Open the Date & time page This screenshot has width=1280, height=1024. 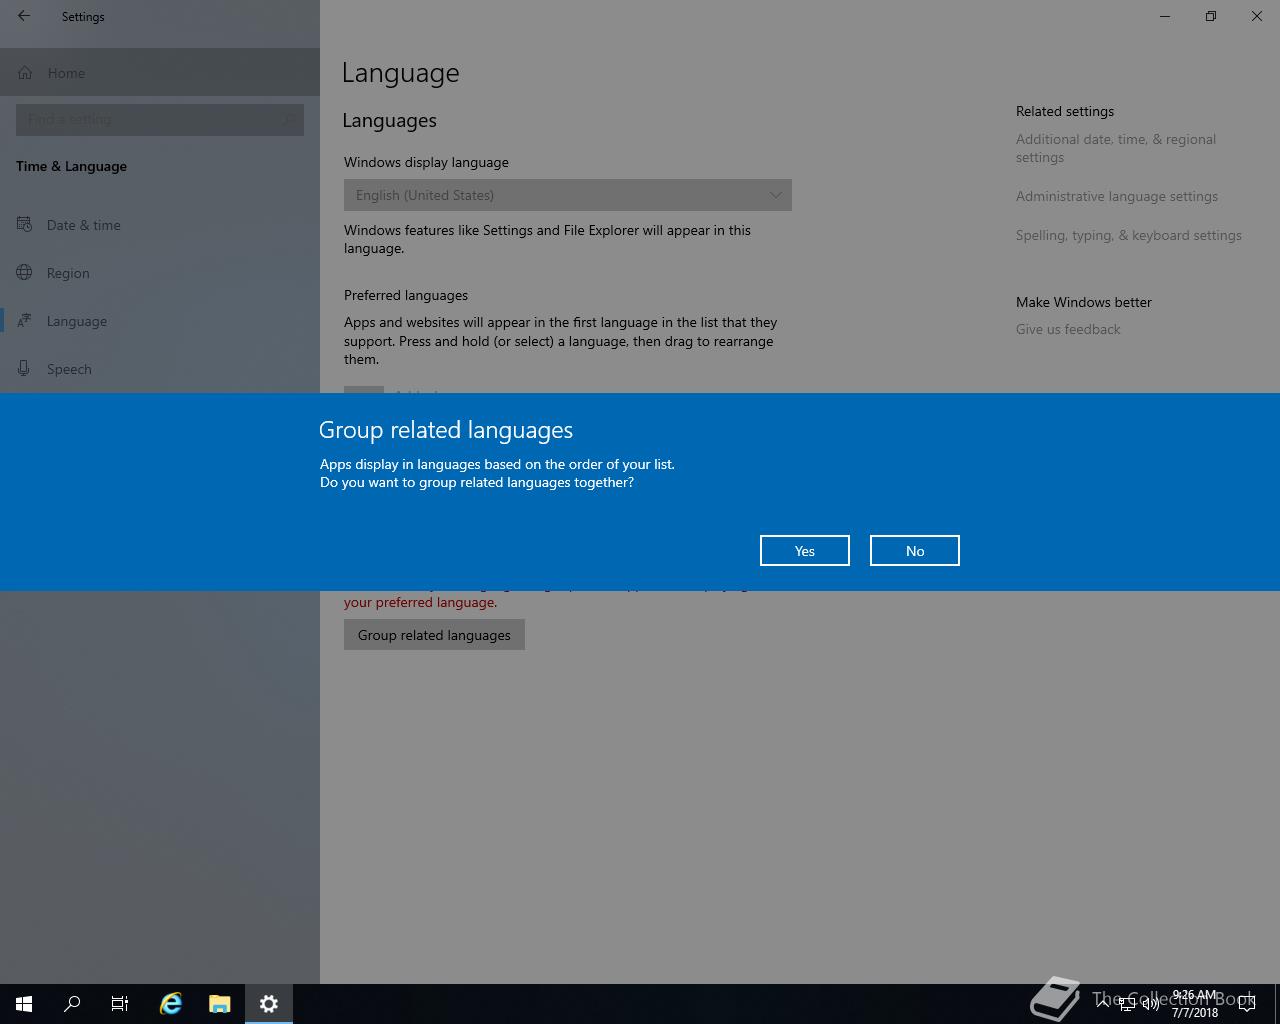[160, 225]
